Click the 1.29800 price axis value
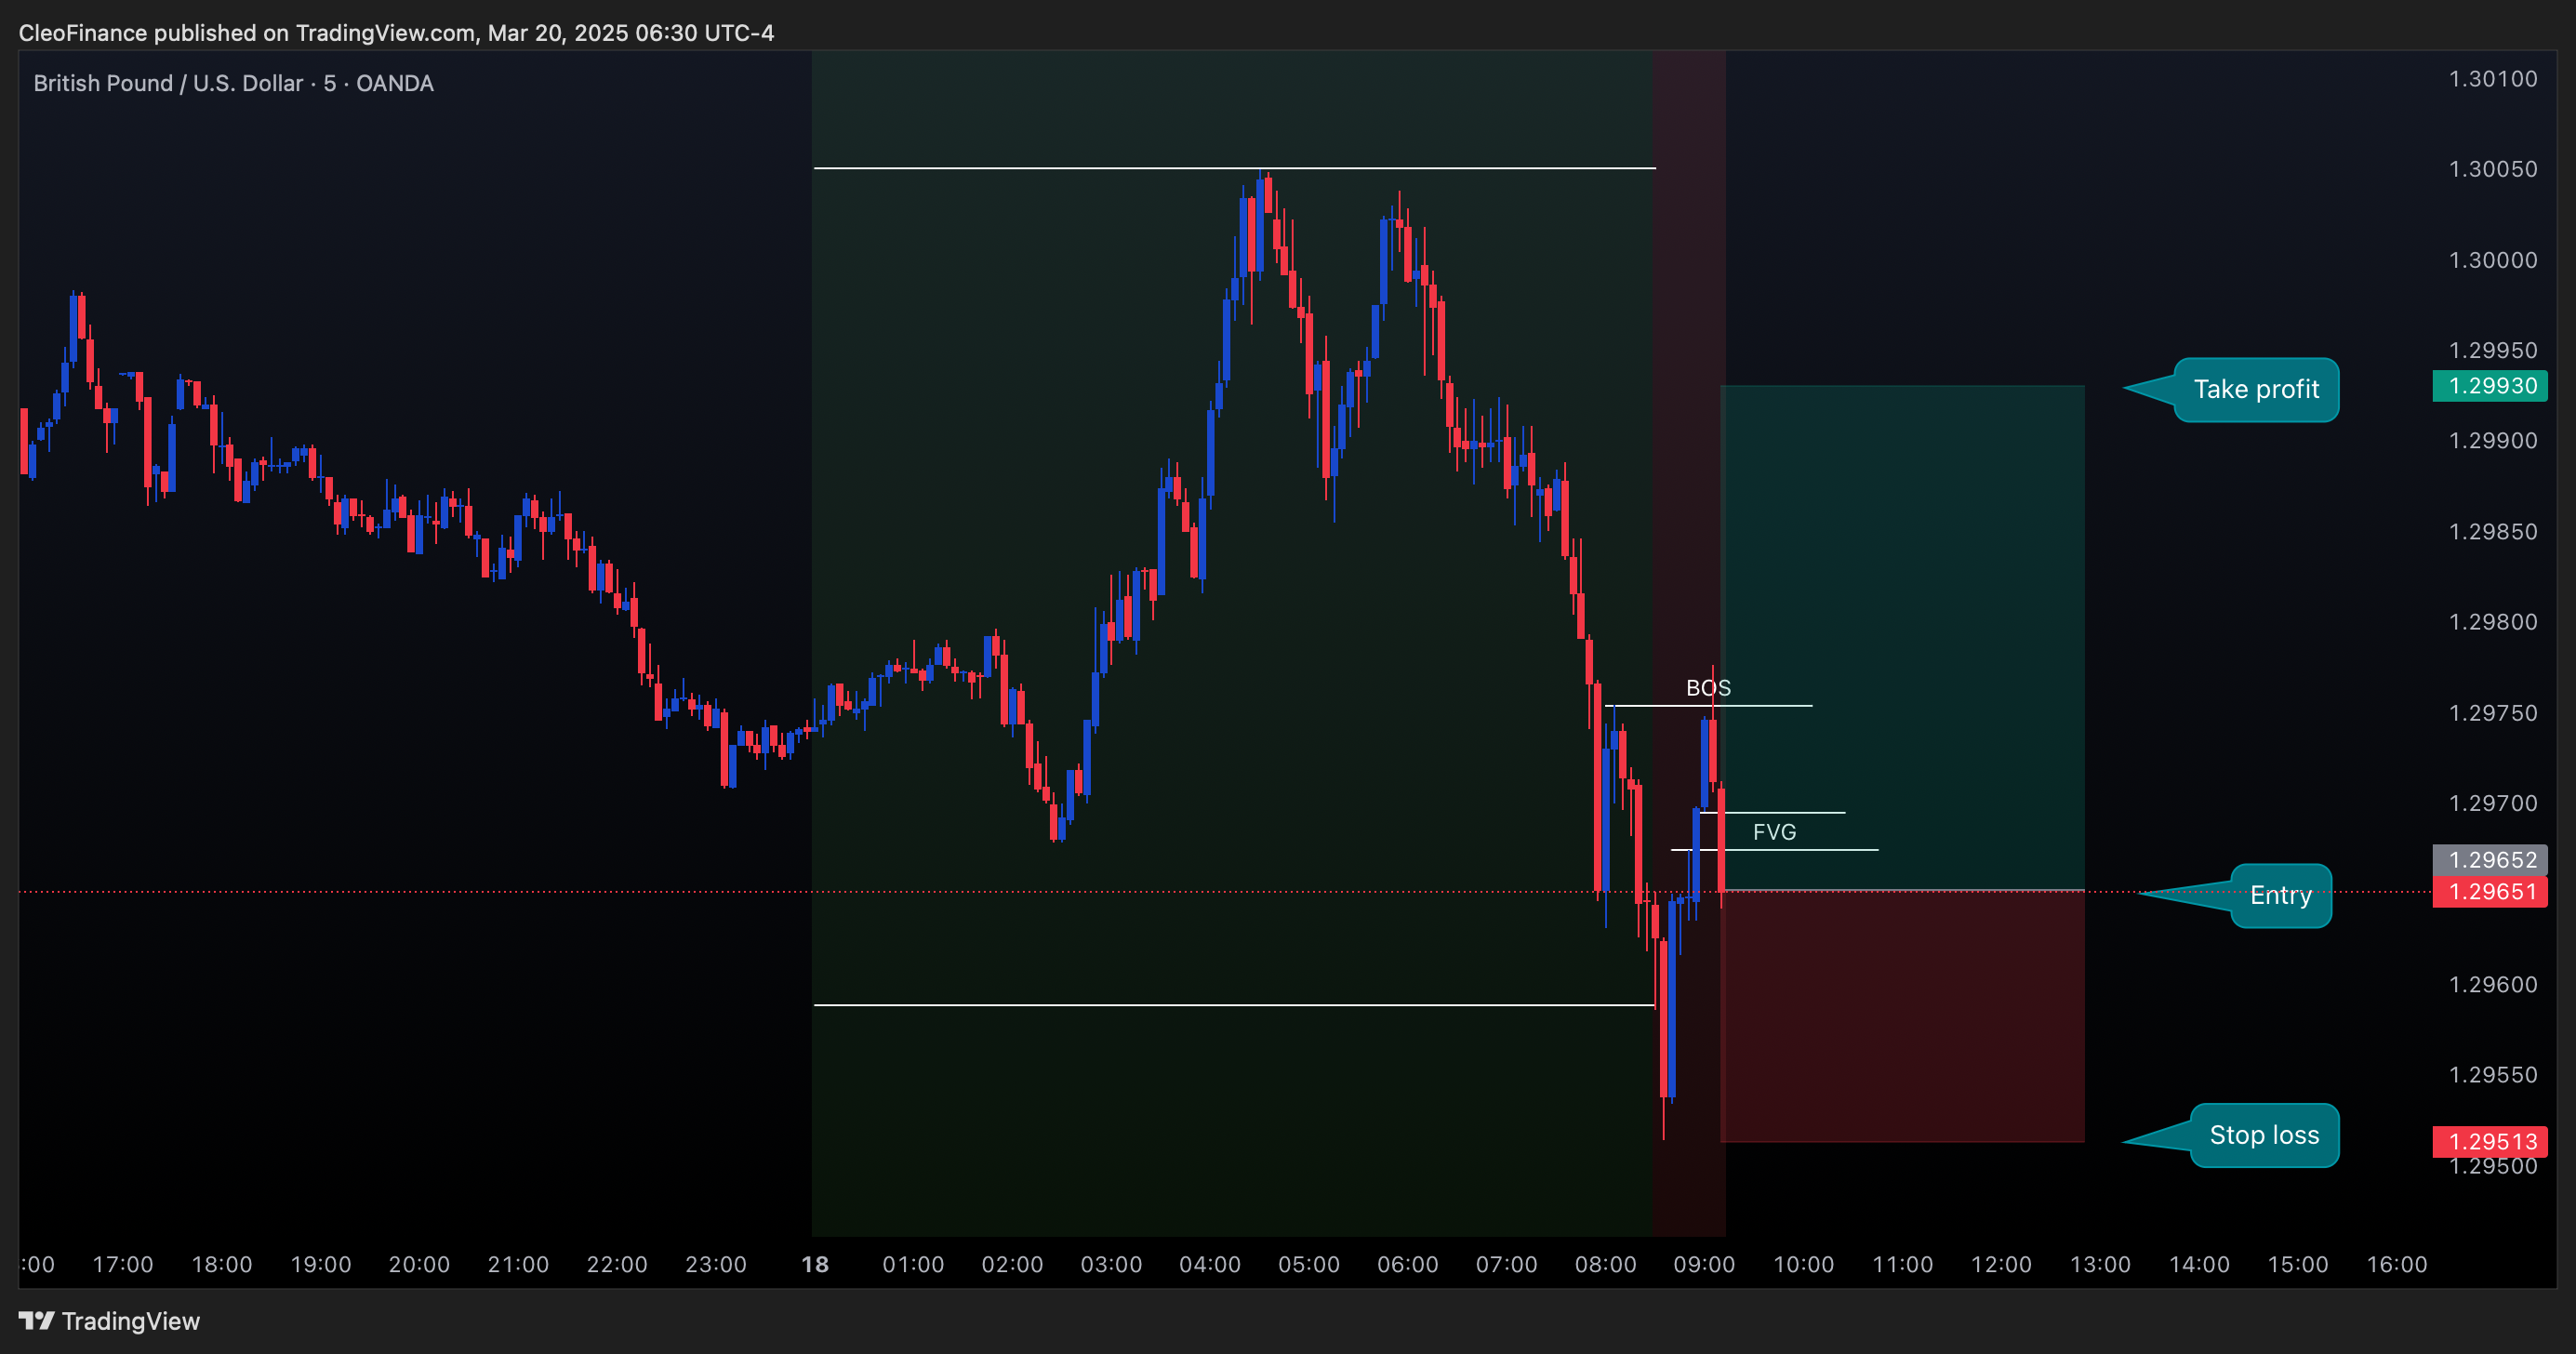The image size is (2576, 1354). 2492,622
